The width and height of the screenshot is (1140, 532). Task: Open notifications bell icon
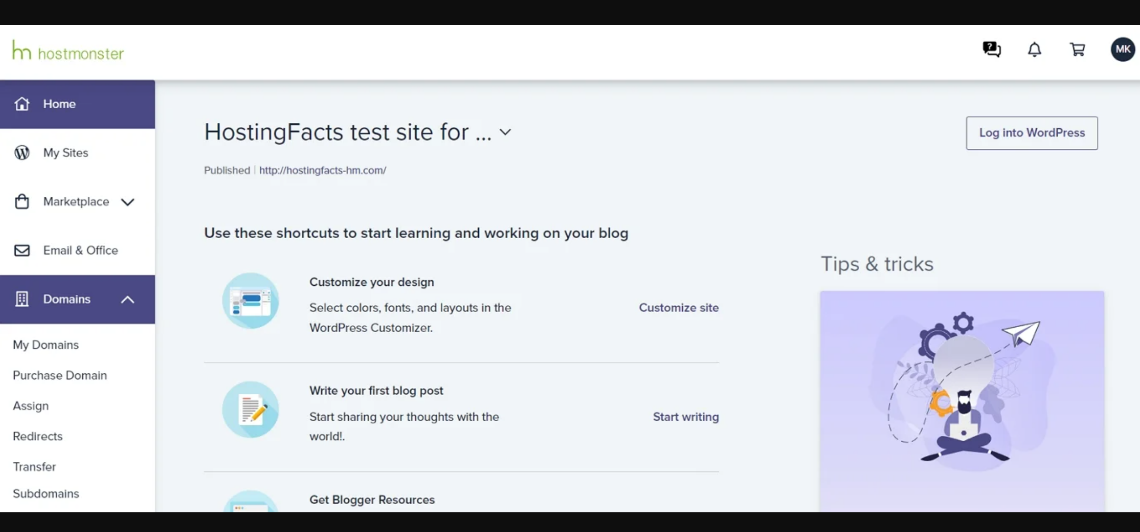point(1034,49)
